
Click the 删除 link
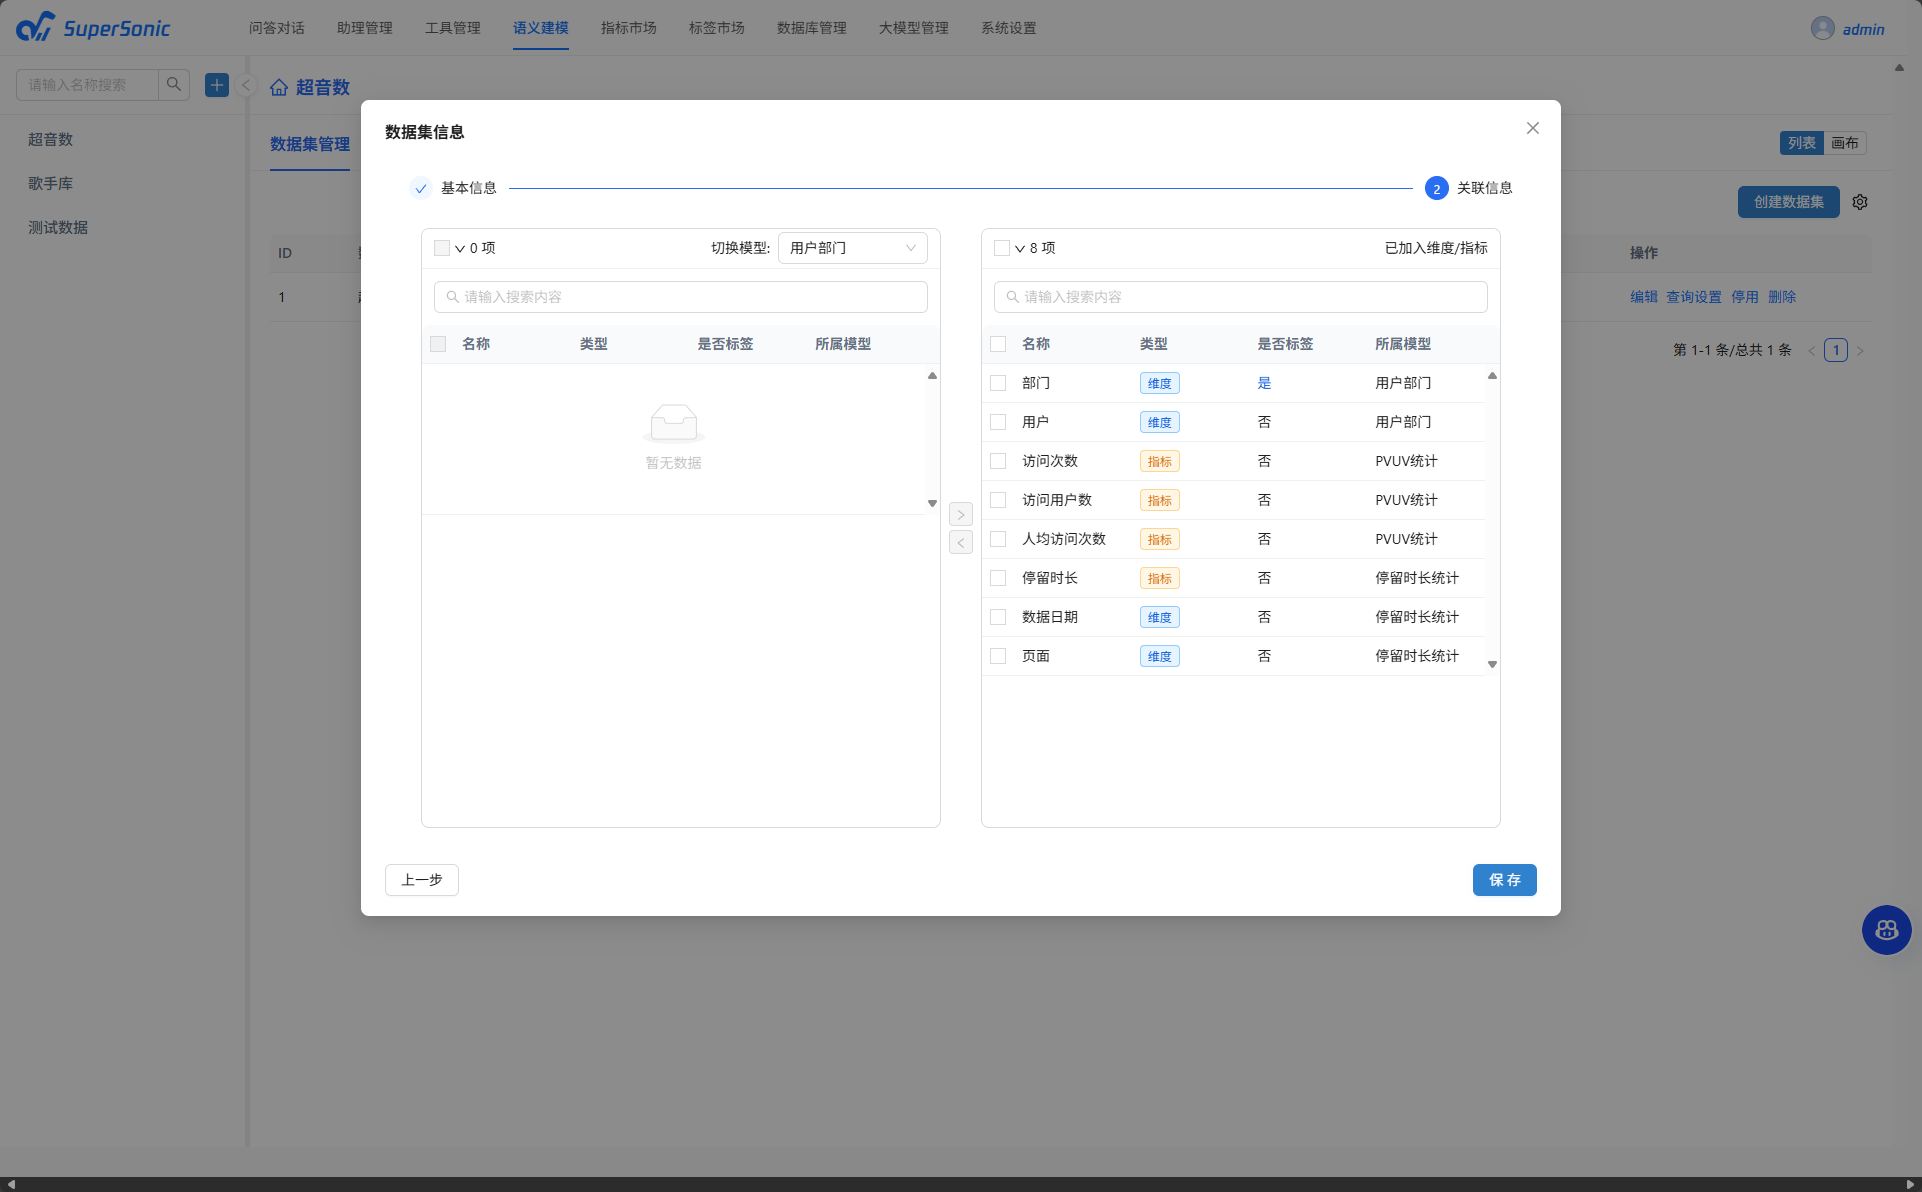[x=1782, y=297]
